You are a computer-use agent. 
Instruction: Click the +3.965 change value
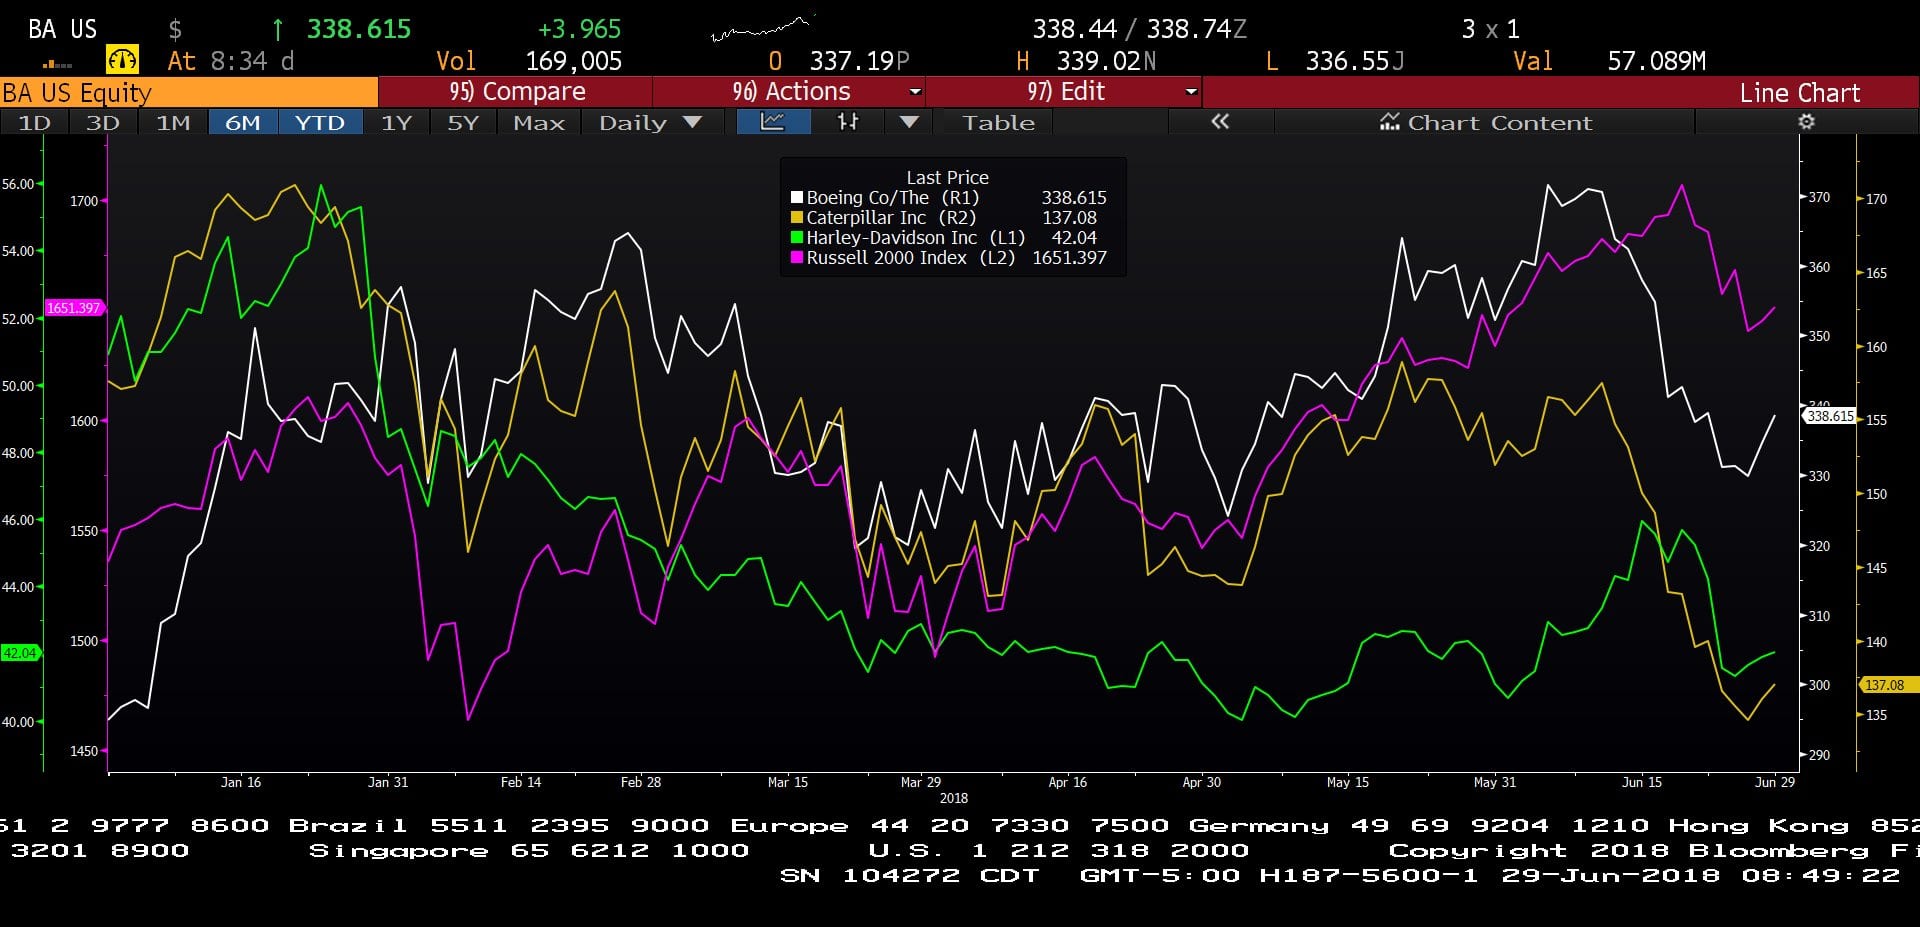tap(579, 29)
